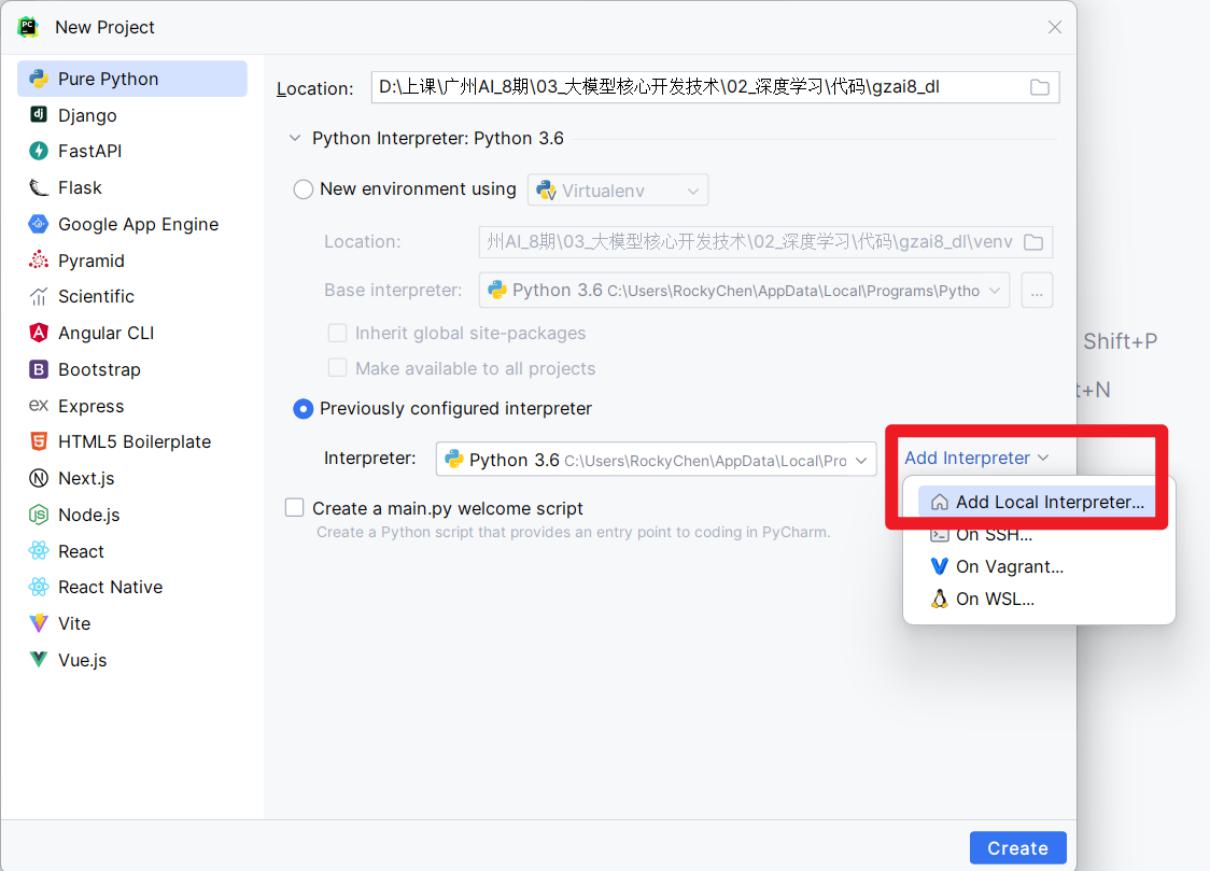Click the home icon of Add Local Interpreter
This screenshot has height=871, width=1210.
coord(939,502)
